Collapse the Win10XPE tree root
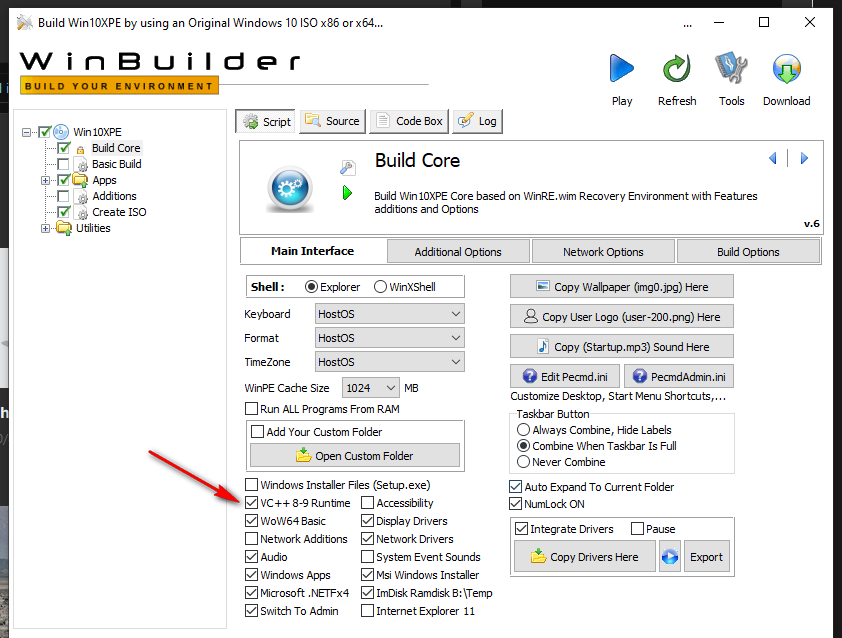The width and height of the screenshot is (842, 638). click(26, 132)
